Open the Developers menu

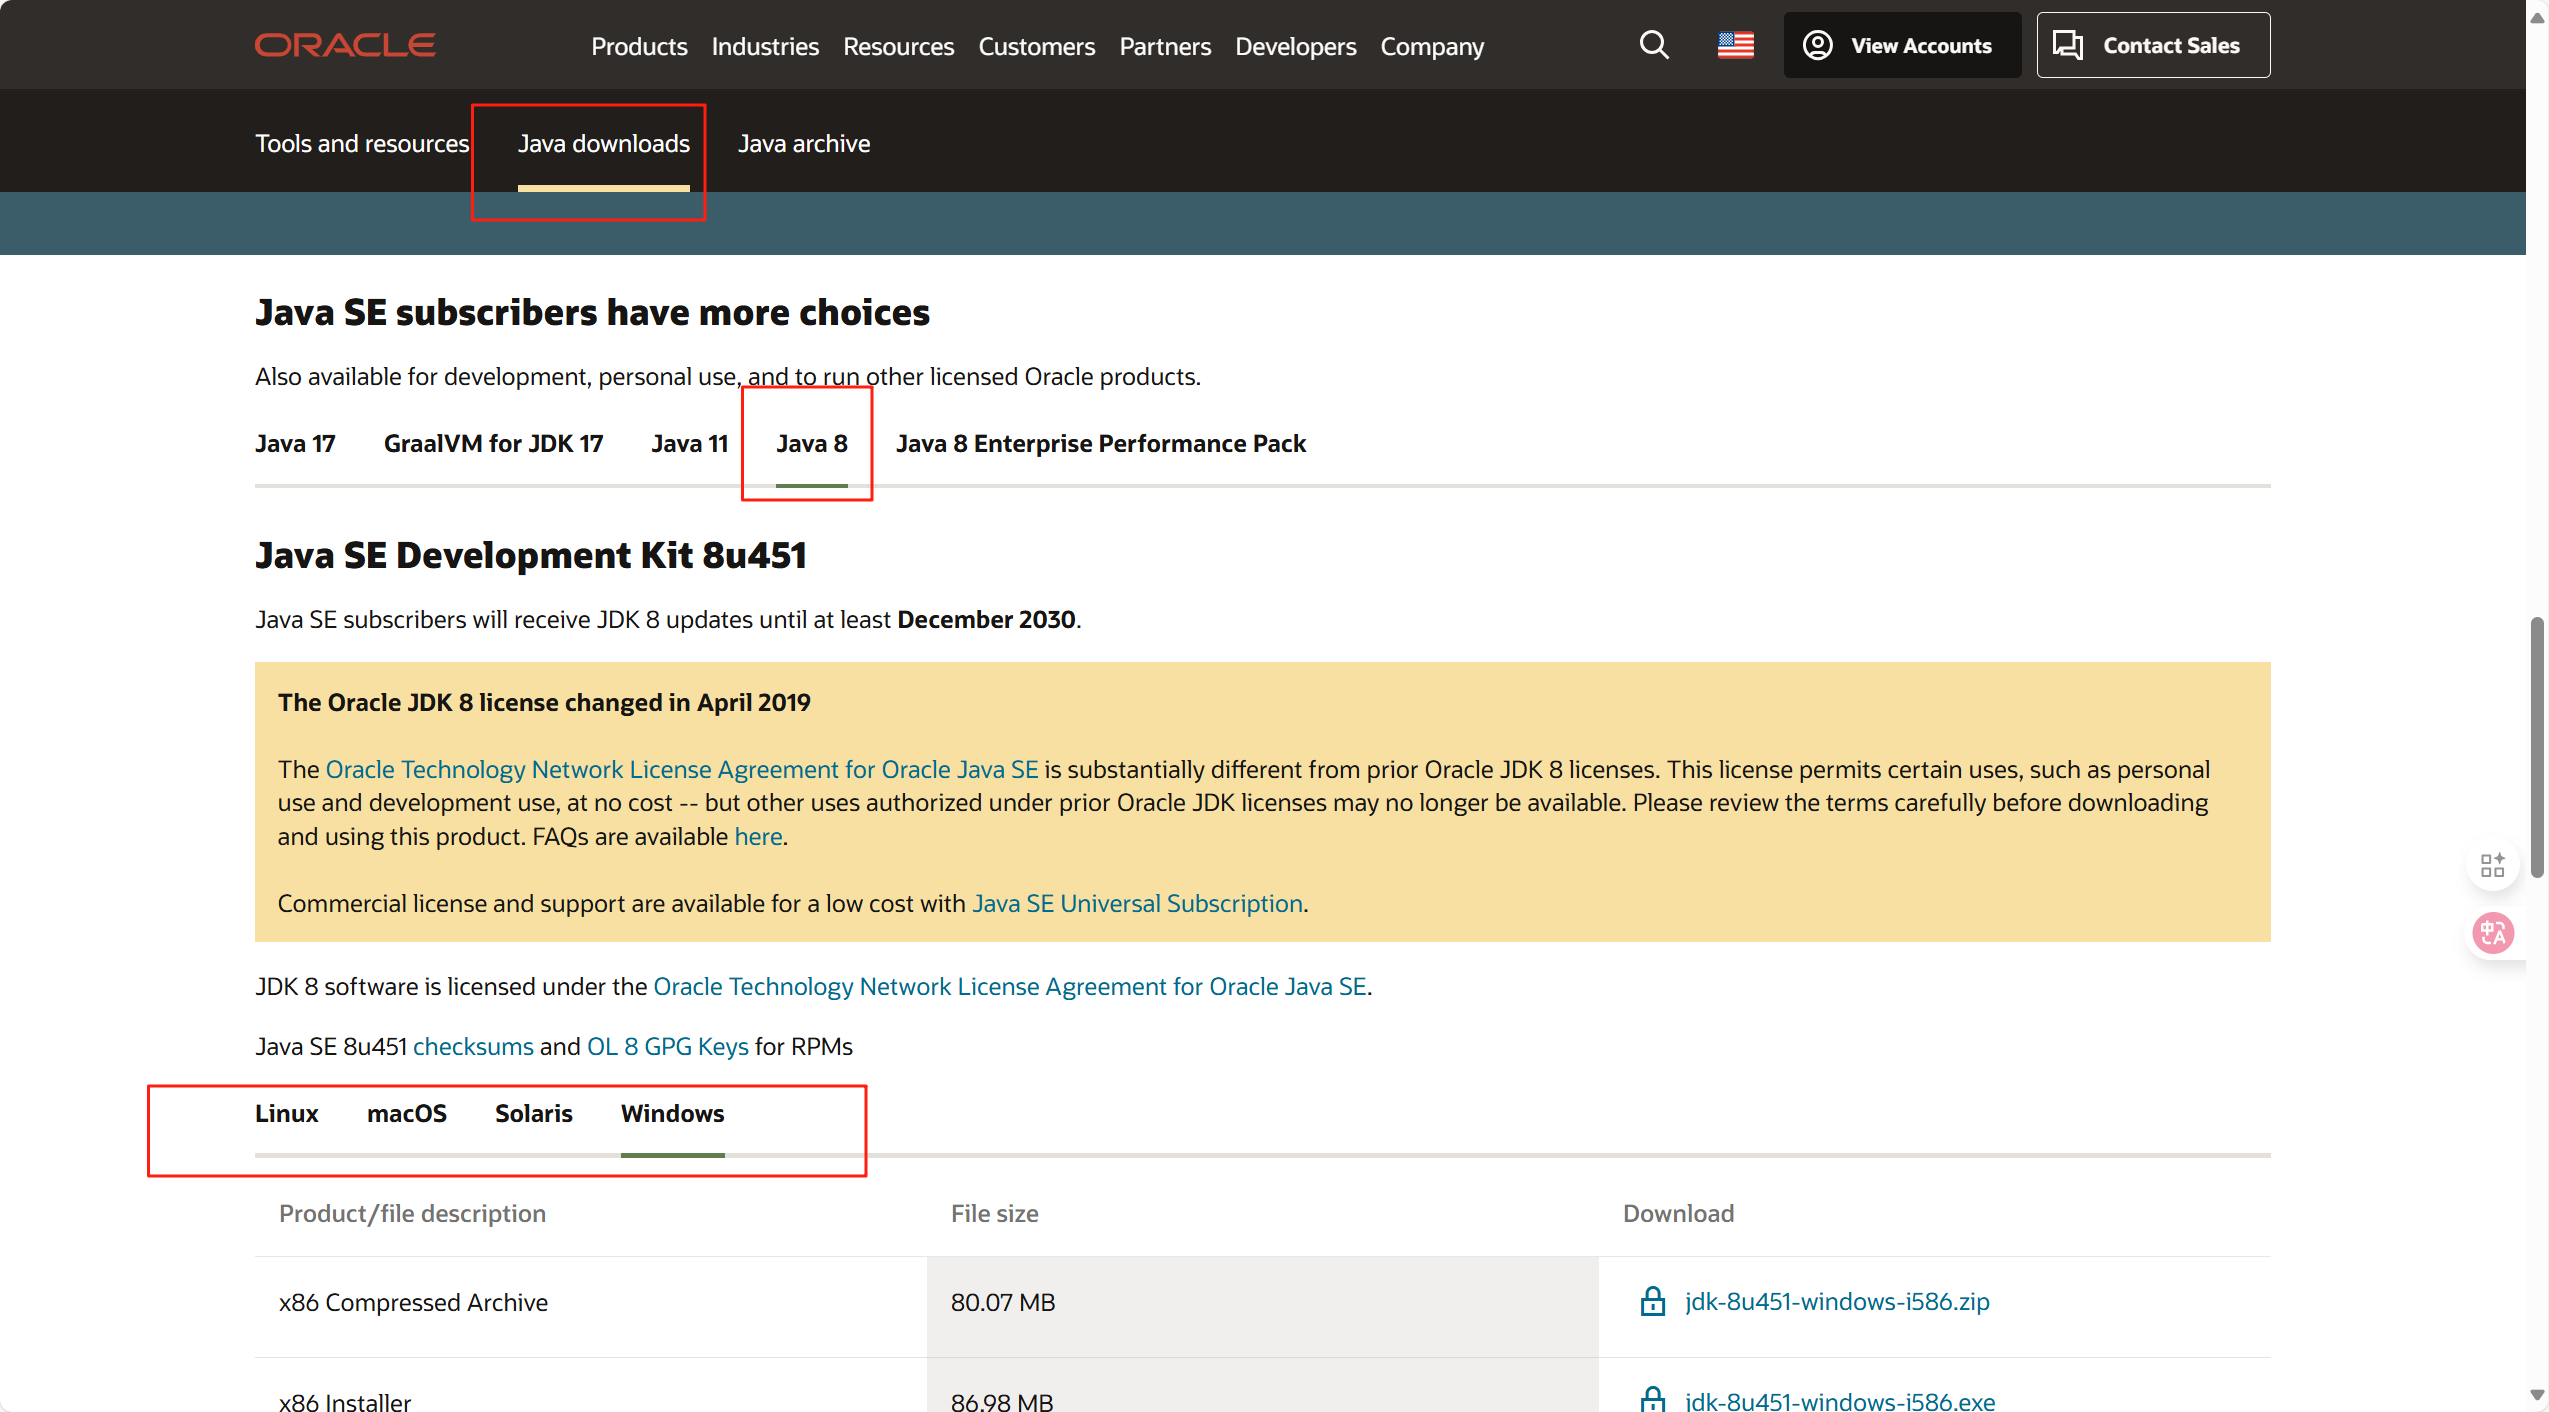[1294, 46]
